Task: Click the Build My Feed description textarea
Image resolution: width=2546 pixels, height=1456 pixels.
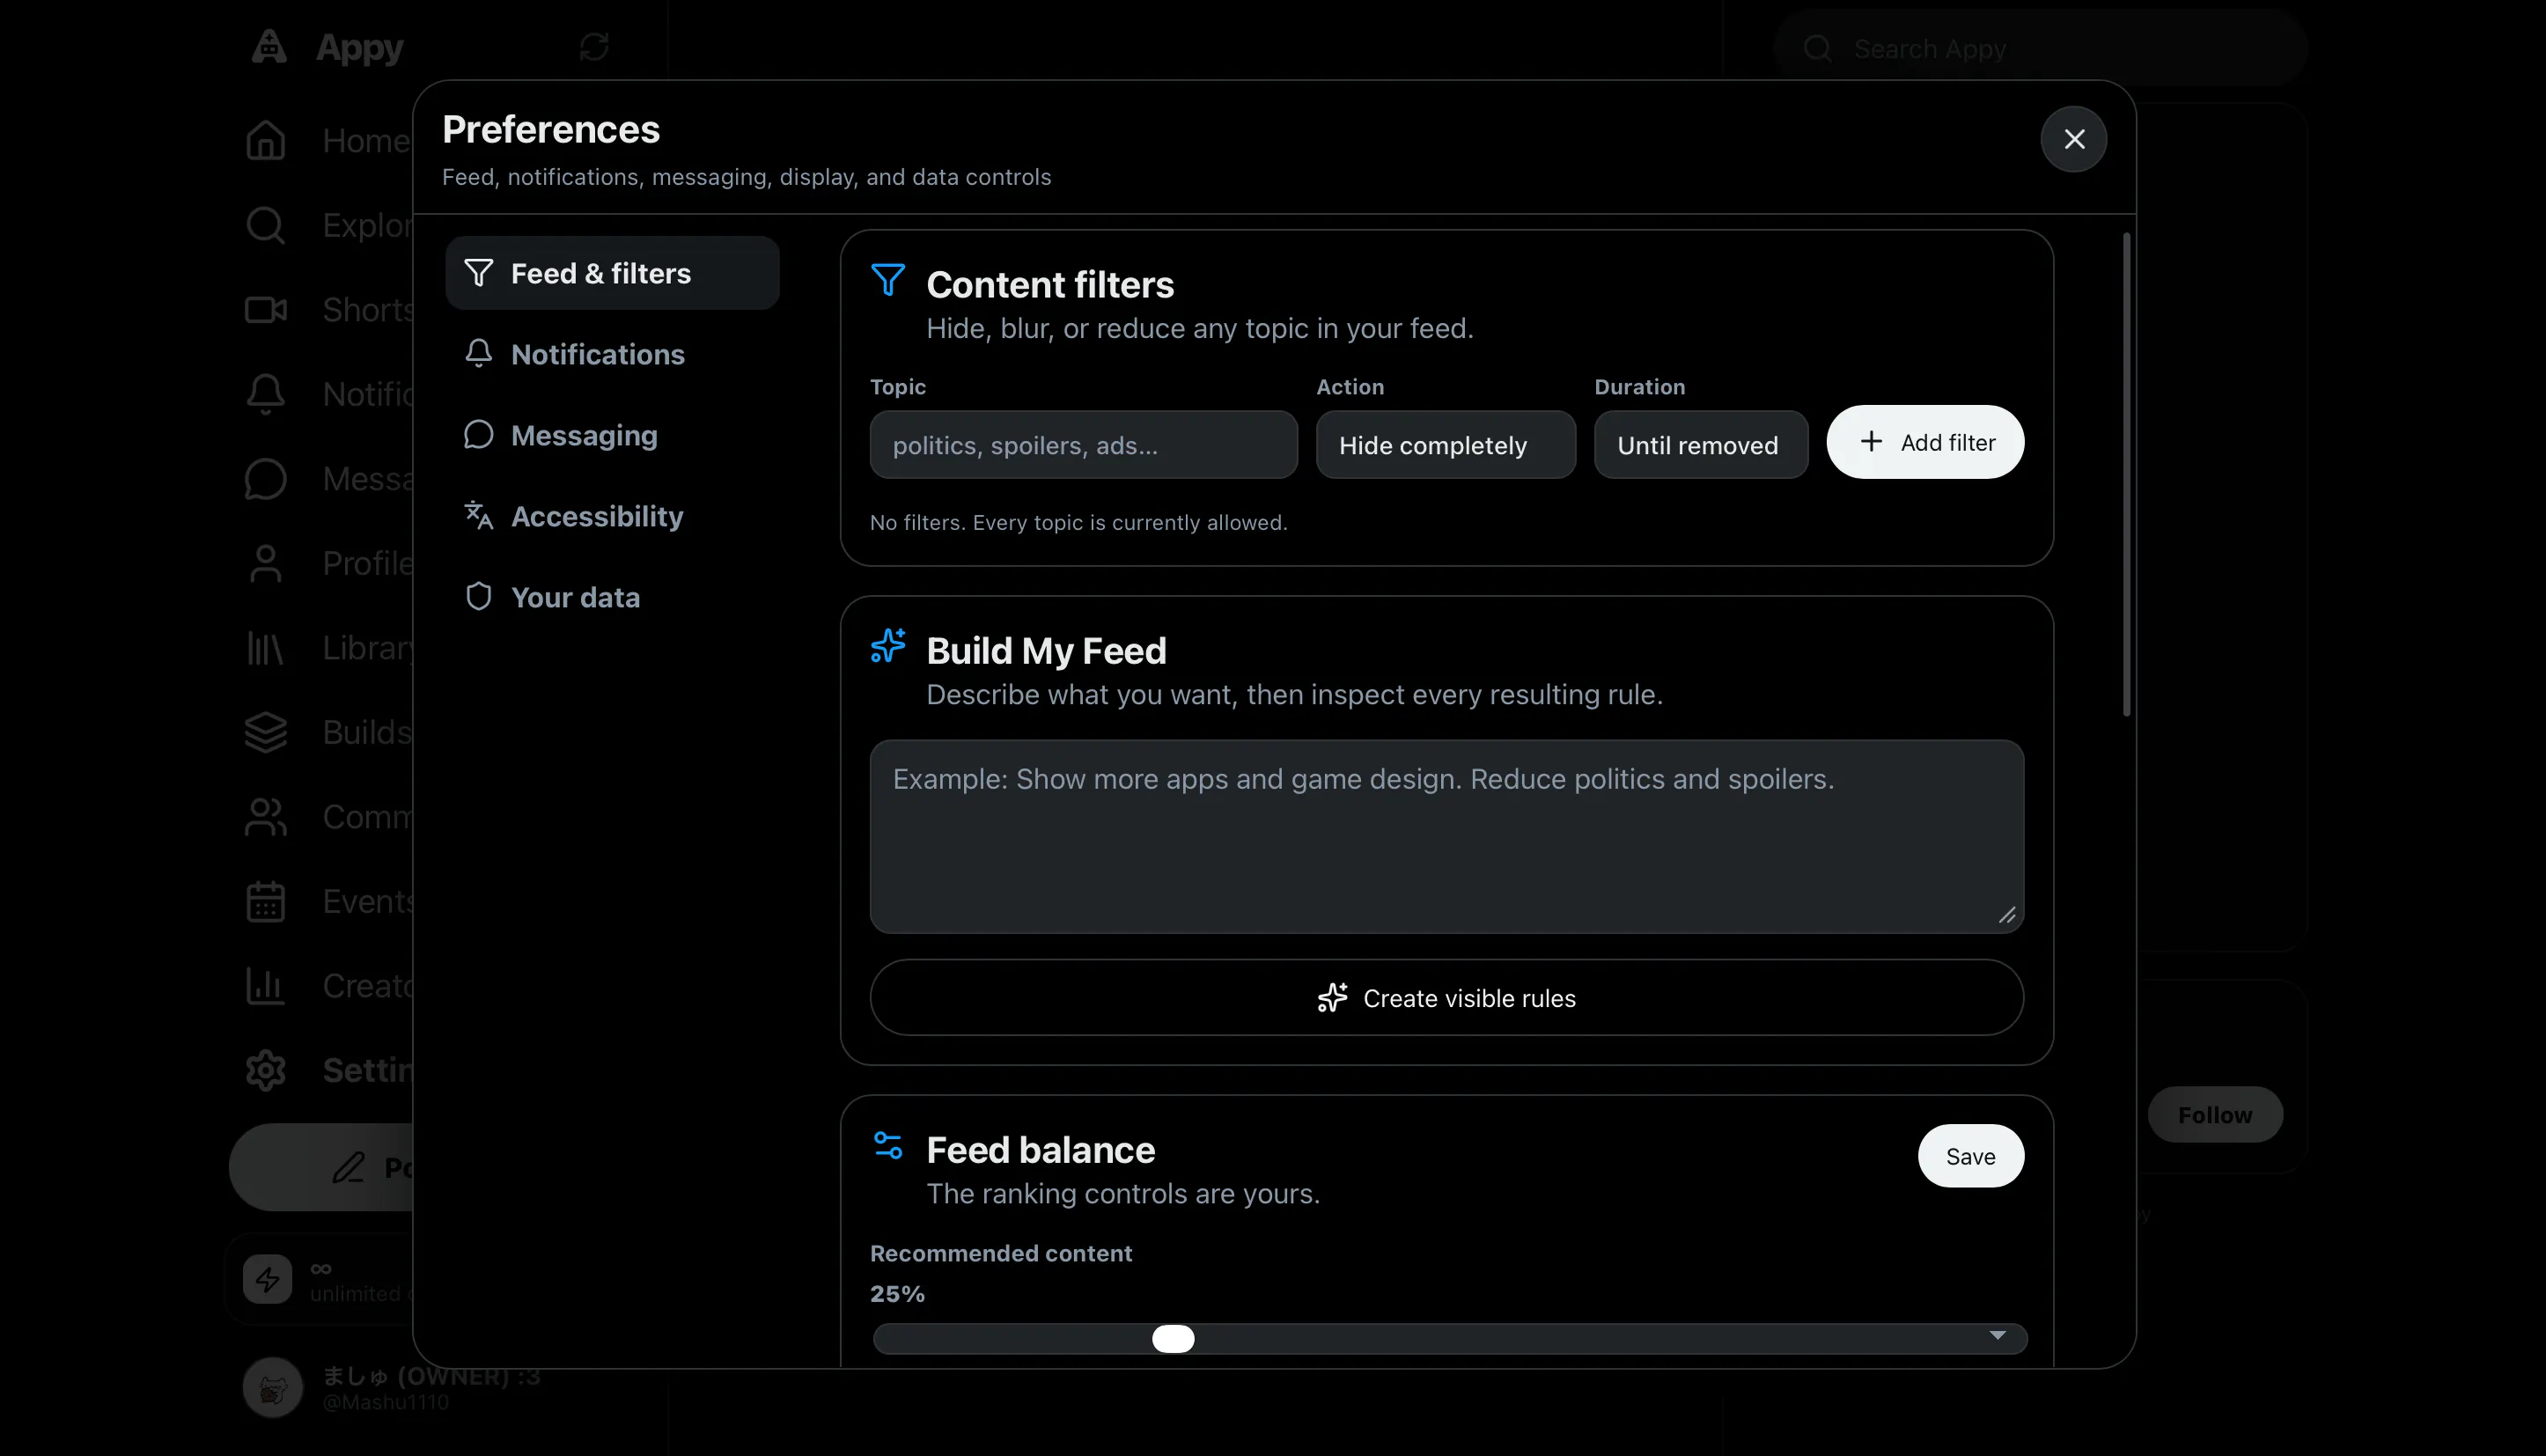Action: click(x=1446, y=836)
